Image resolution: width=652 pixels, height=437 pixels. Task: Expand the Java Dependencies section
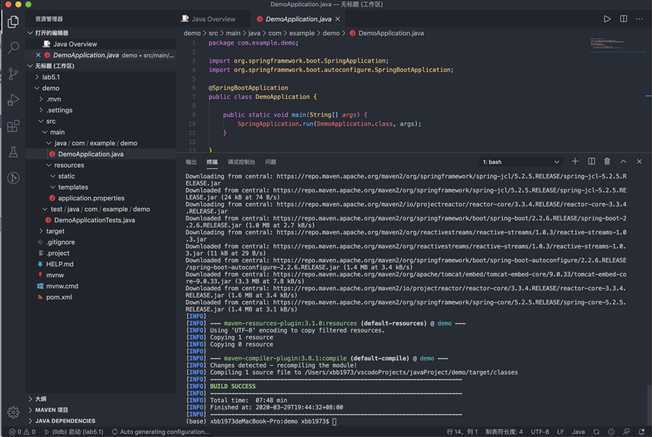(x=102, y=421)
